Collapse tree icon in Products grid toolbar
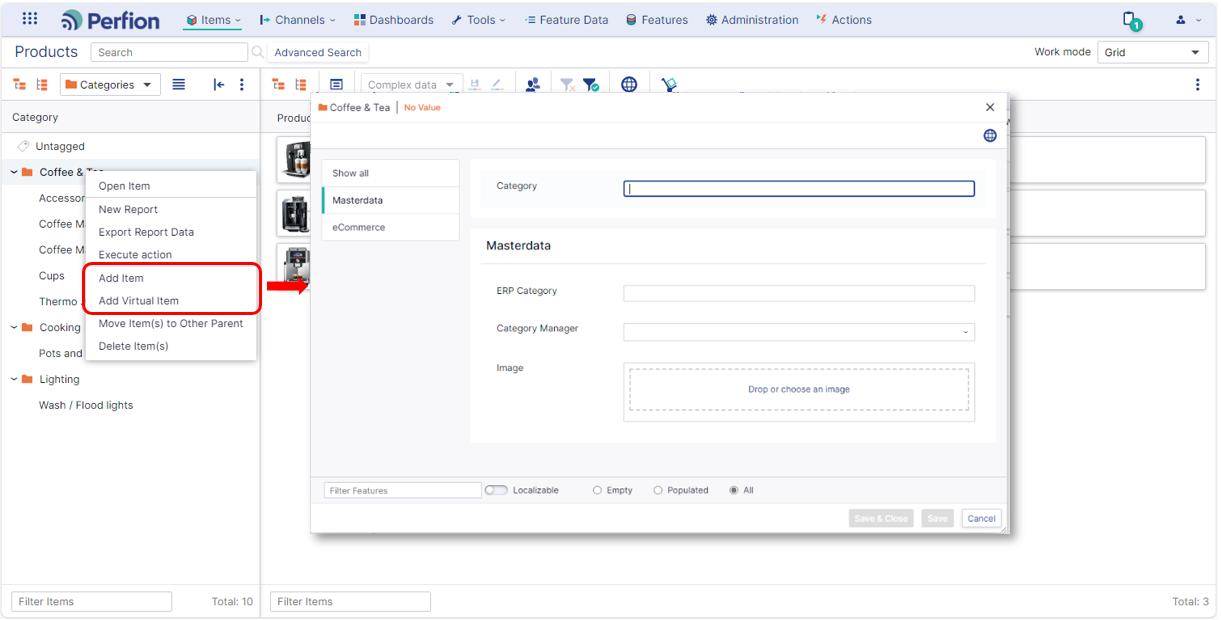Viewport: 1221px width, 620px height. [x=300, y=85]
